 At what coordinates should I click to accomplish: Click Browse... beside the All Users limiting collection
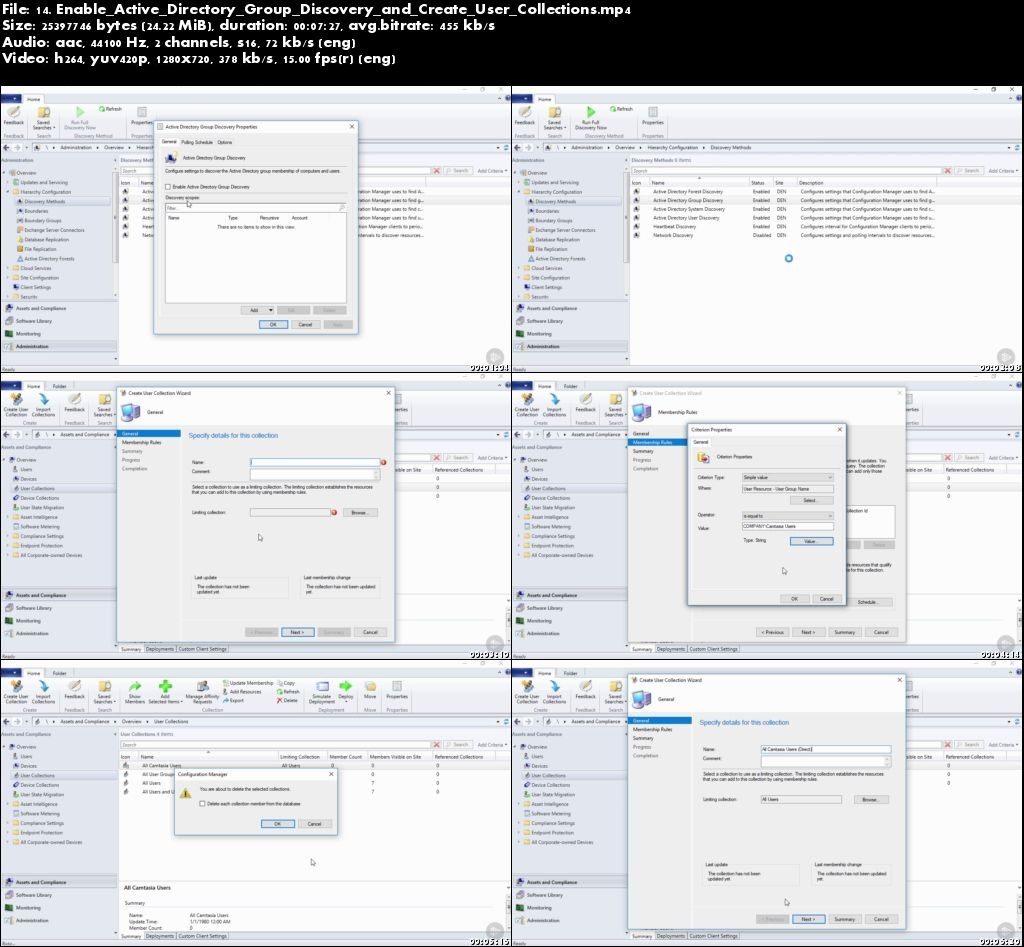pos(871,799)
